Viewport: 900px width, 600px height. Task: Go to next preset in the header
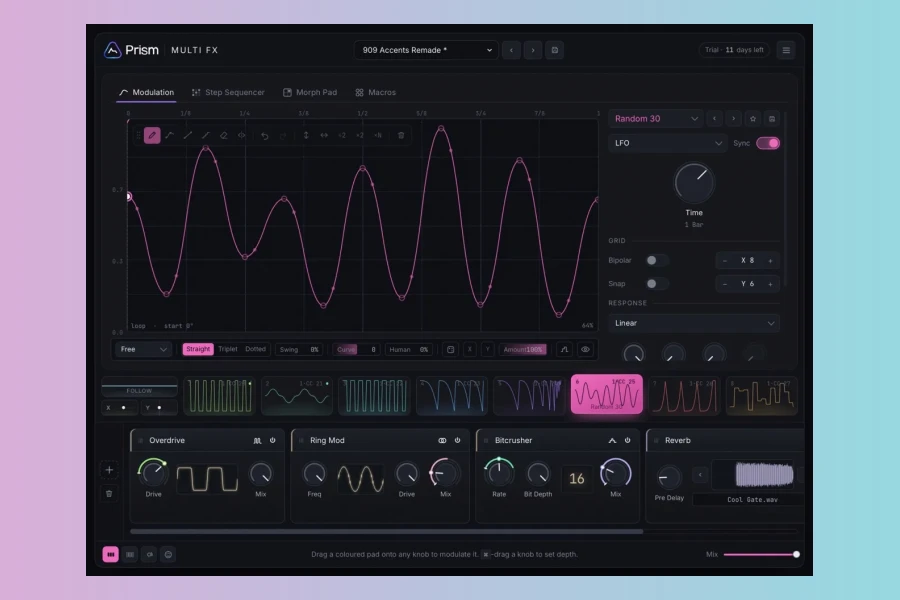coord(533,50)
